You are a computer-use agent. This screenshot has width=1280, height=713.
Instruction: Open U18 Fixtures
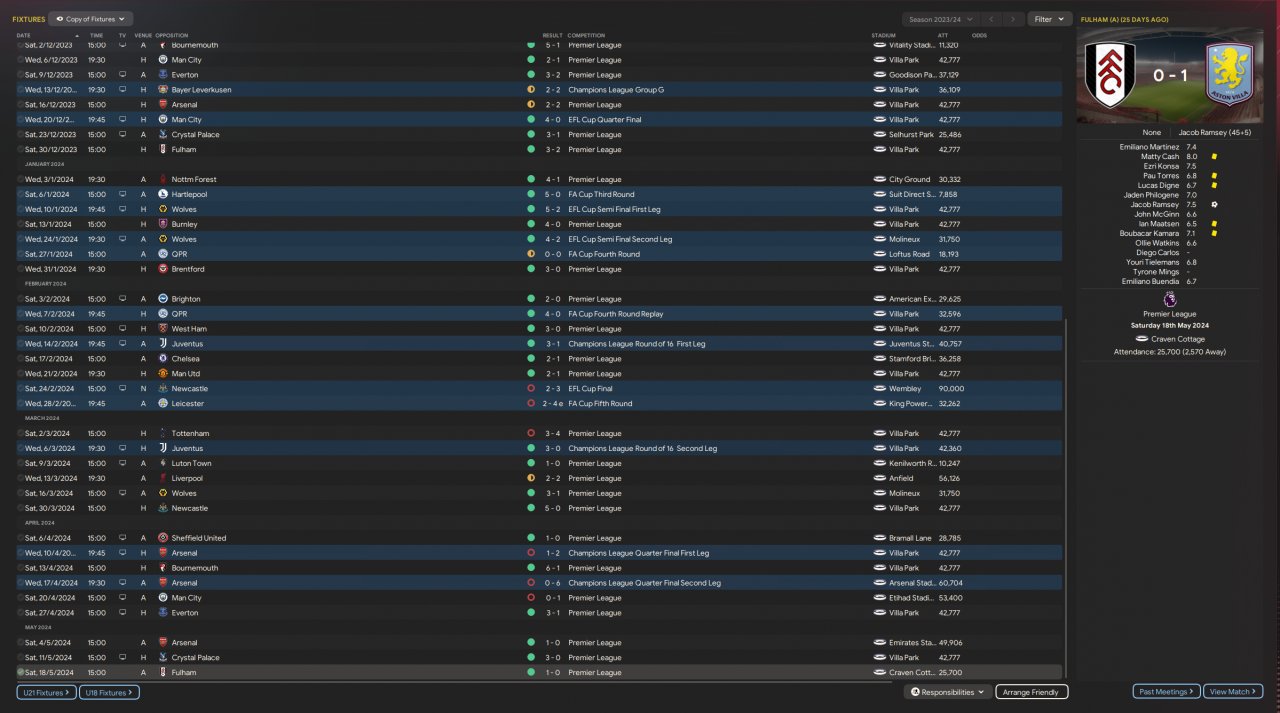pyautogui.click(x=109, y=692)
